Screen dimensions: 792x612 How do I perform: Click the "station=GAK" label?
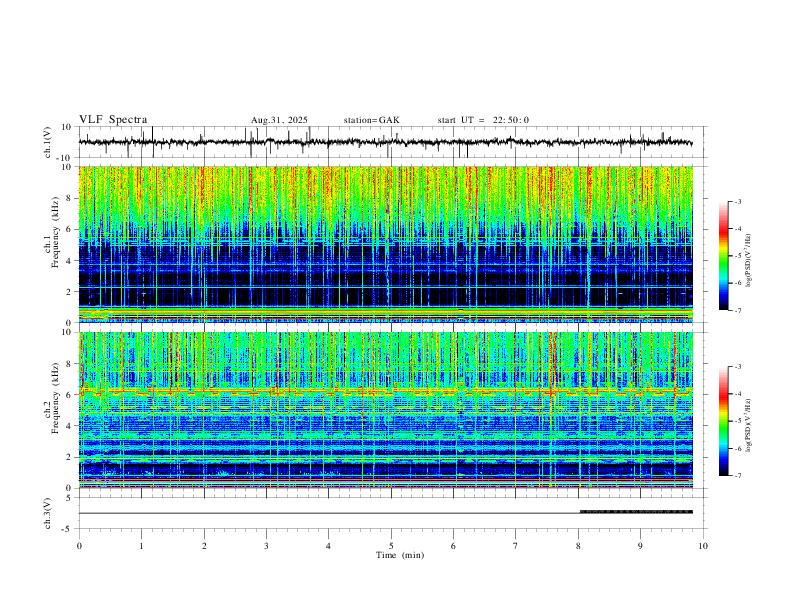click(x=372, y=120)
